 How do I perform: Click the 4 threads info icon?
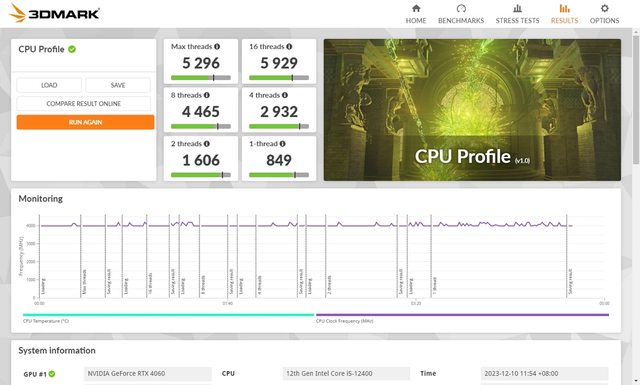pos(285,95)
